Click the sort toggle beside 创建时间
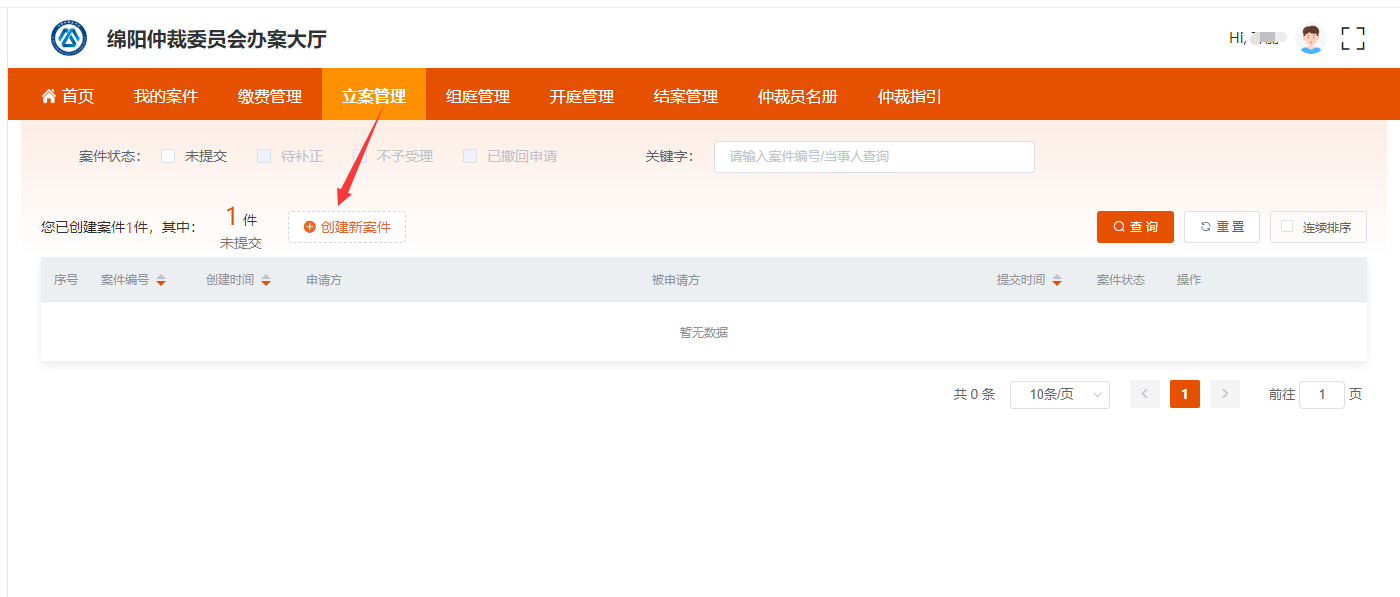Screen dimensions: 1400x597 tap(265, 280)
